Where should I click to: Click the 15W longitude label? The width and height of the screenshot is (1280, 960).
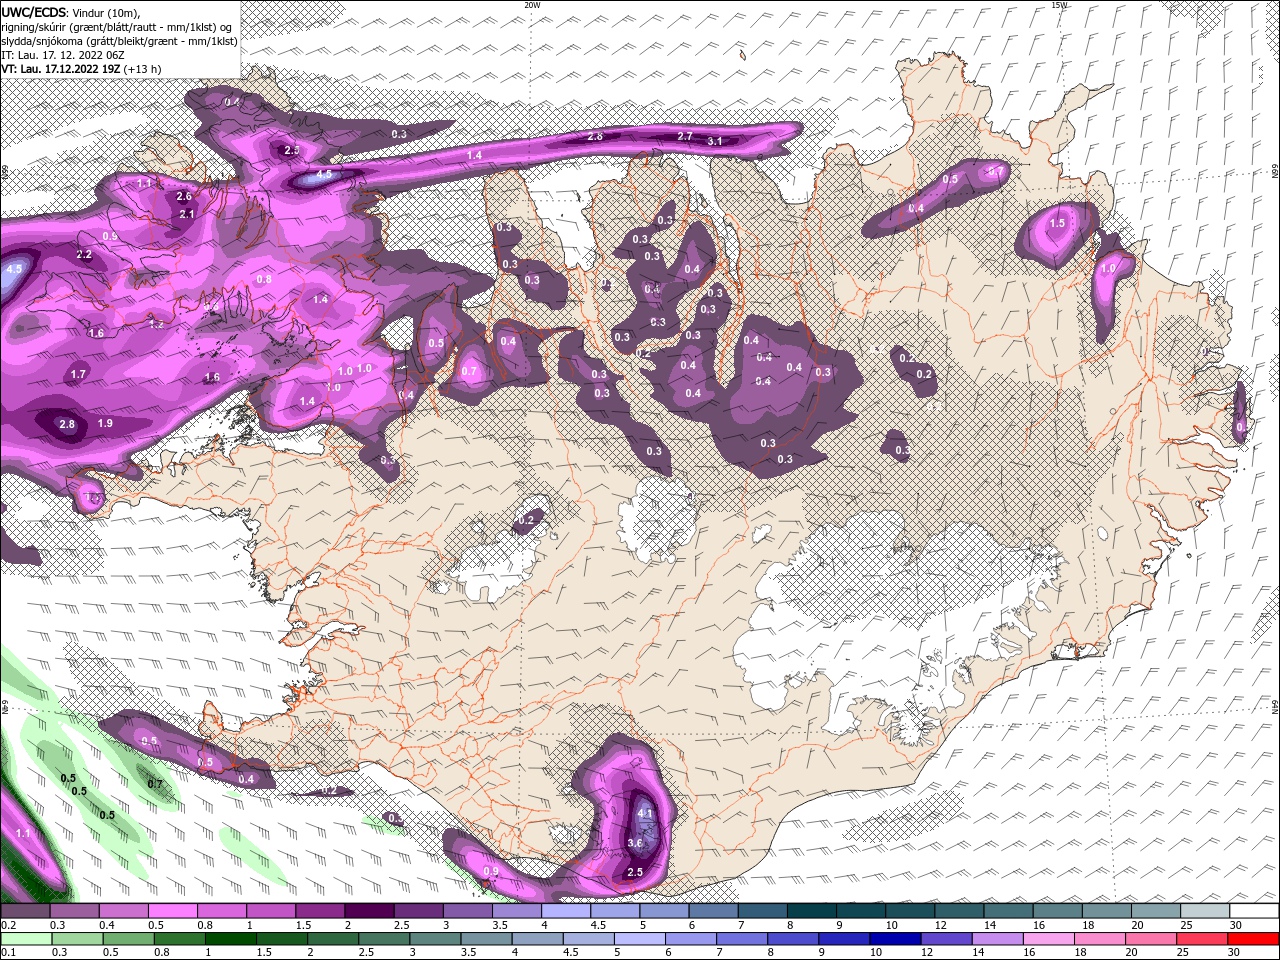[1059, 5]
